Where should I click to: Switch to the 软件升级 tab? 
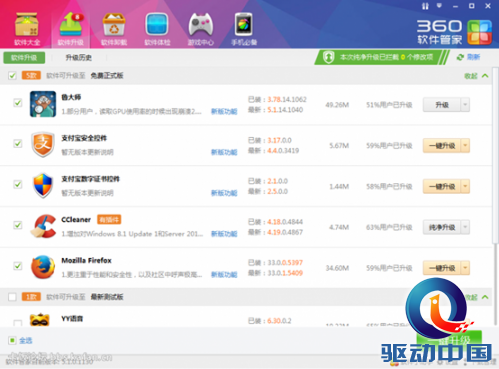click(24, 57)
